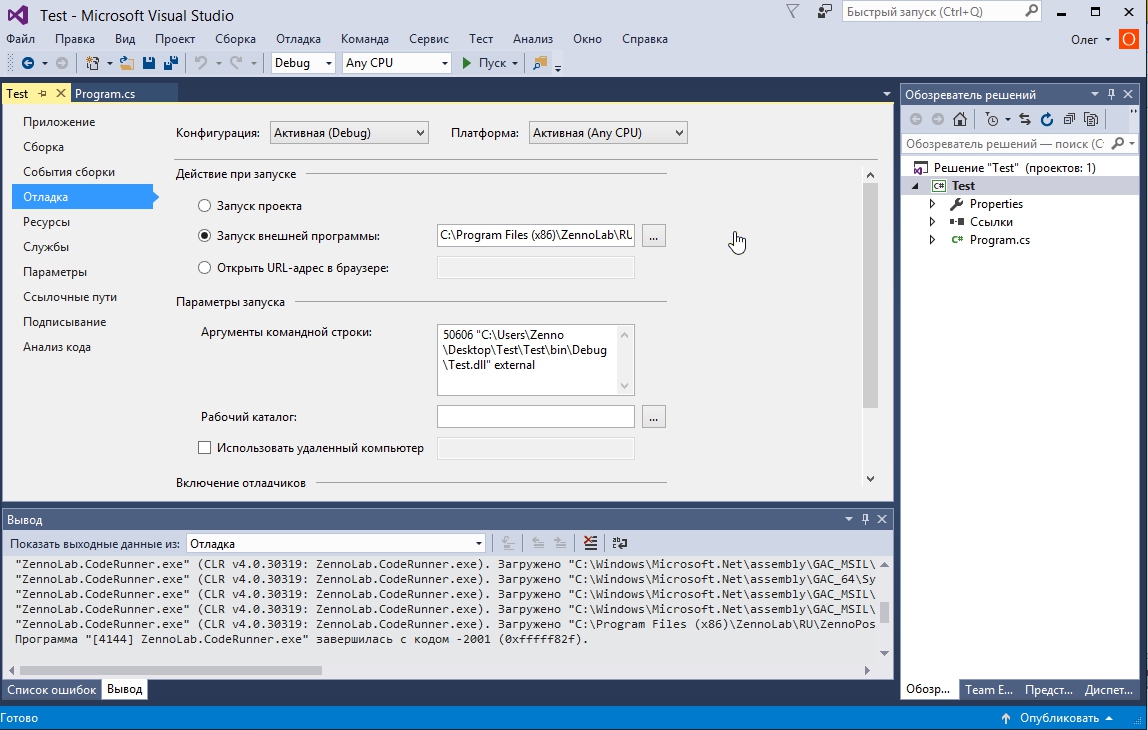Open the Платформа Активная (Any CPU) dropdown
Image resolution: width=1148 pixels, height=730 pixels.
(x=608, y=133)
